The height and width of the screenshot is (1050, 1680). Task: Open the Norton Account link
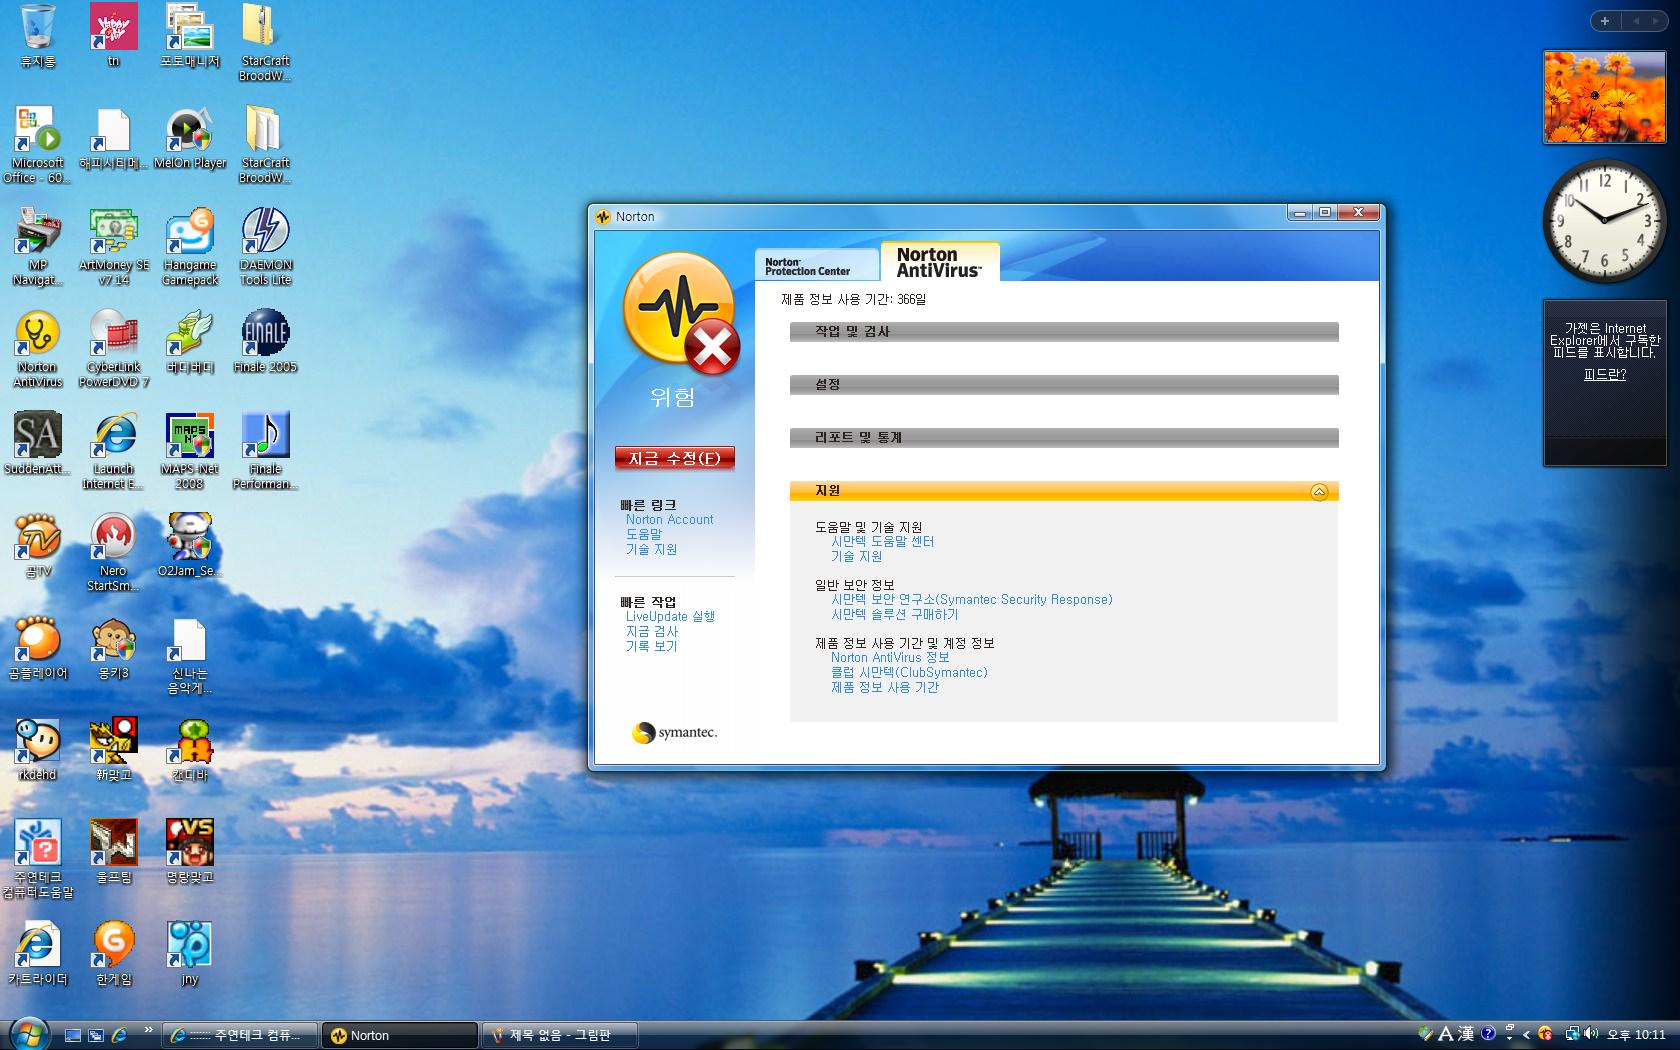[x=669, y=520]
